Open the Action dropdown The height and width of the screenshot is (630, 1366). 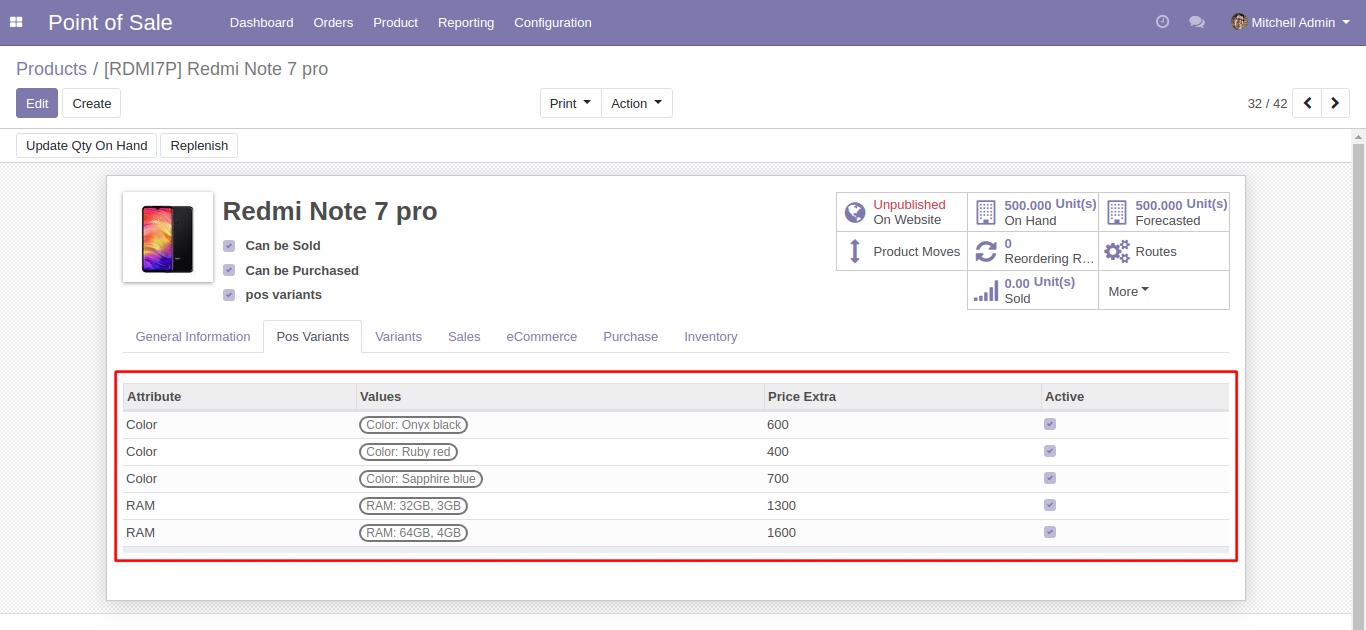click(637, 103)
